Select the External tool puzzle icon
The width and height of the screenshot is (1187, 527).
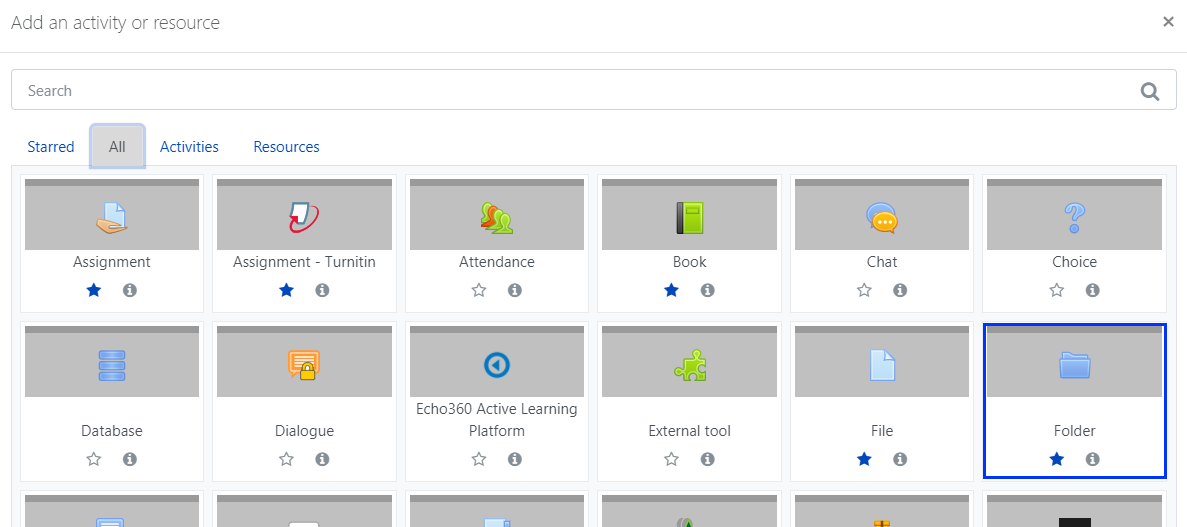click(690, 366)
